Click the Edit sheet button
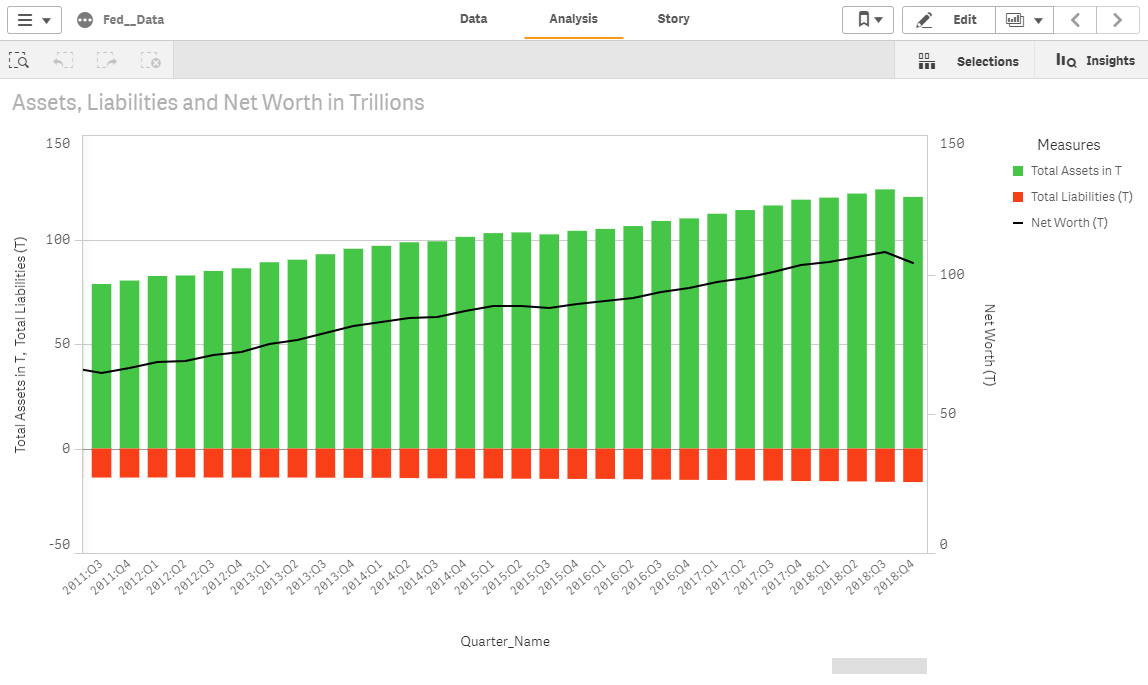 tap(948, 20)
